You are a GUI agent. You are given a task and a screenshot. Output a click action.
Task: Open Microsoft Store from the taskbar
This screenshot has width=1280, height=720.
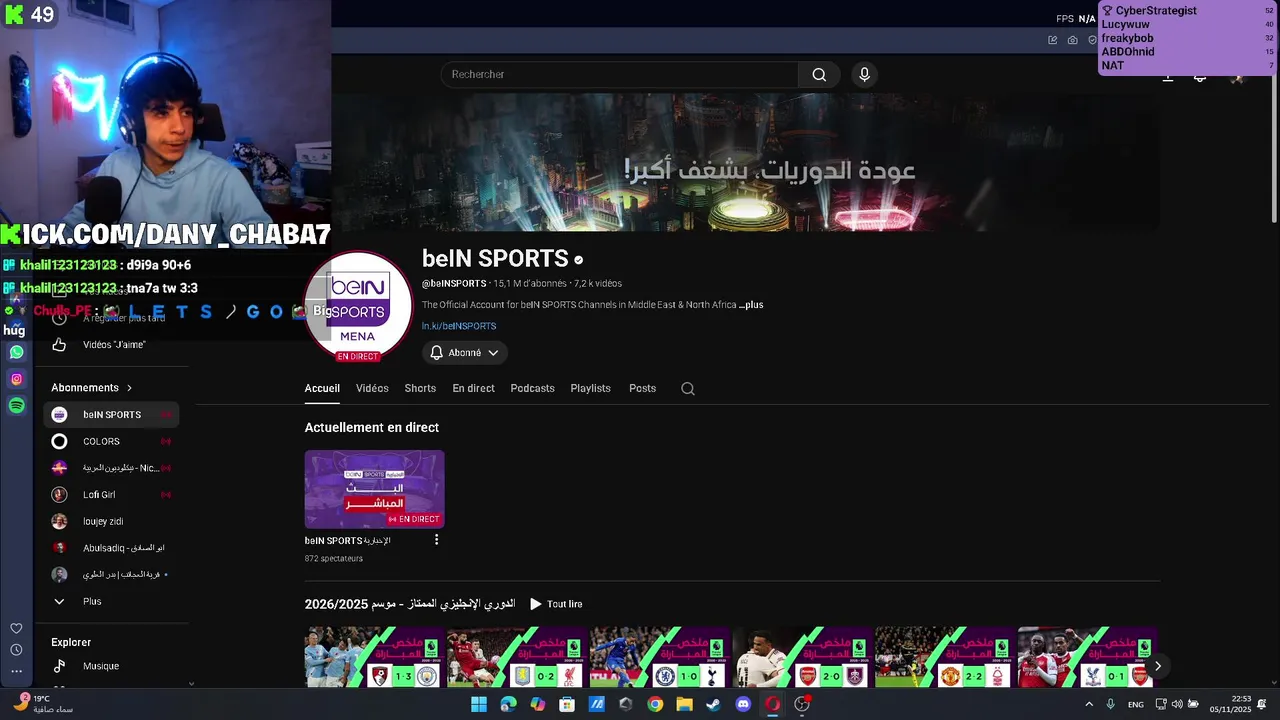point(567,704)
